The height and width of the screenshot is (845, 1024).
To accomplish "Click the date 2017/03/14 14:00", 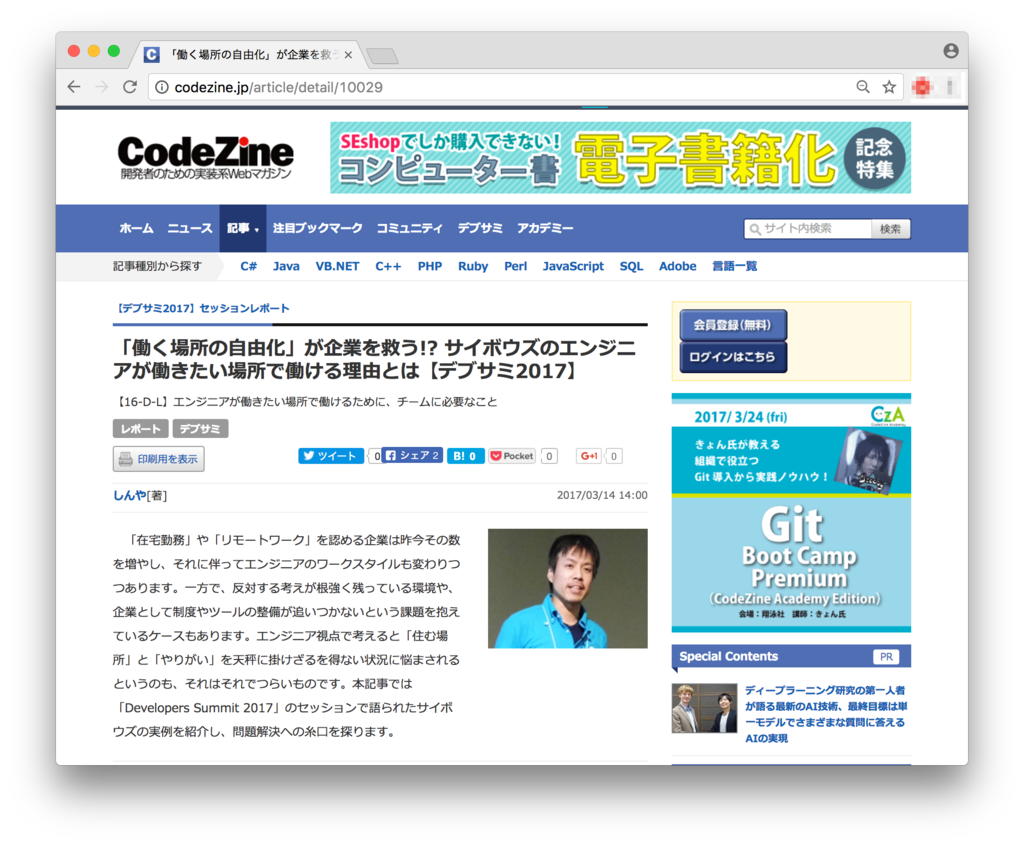I will coord(601,495).
